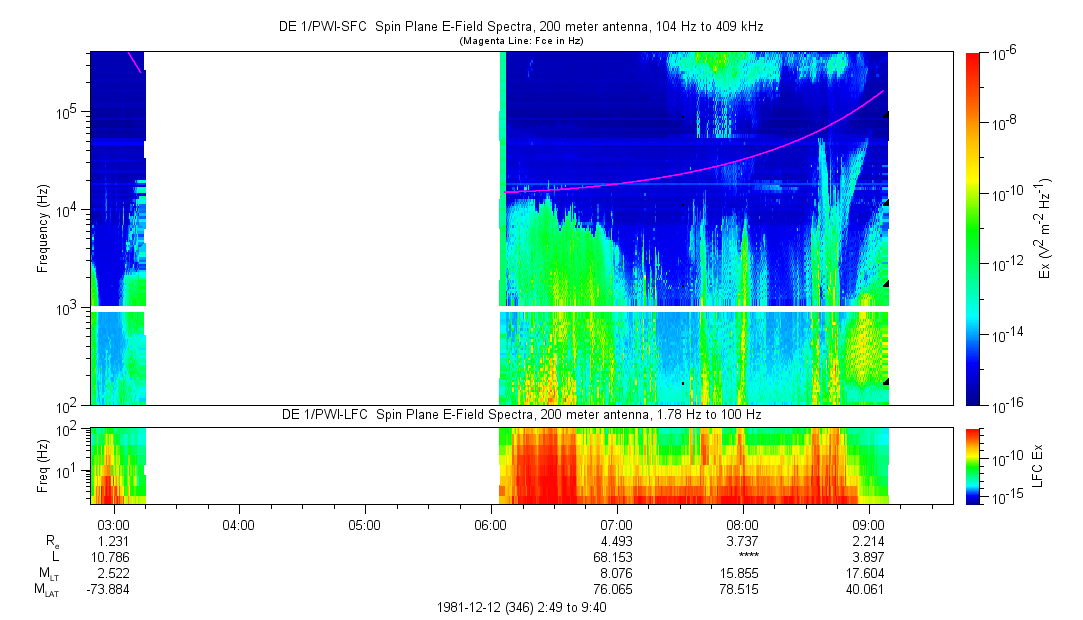Select the 08:00 time axis tick label

[x=742, y=525]
